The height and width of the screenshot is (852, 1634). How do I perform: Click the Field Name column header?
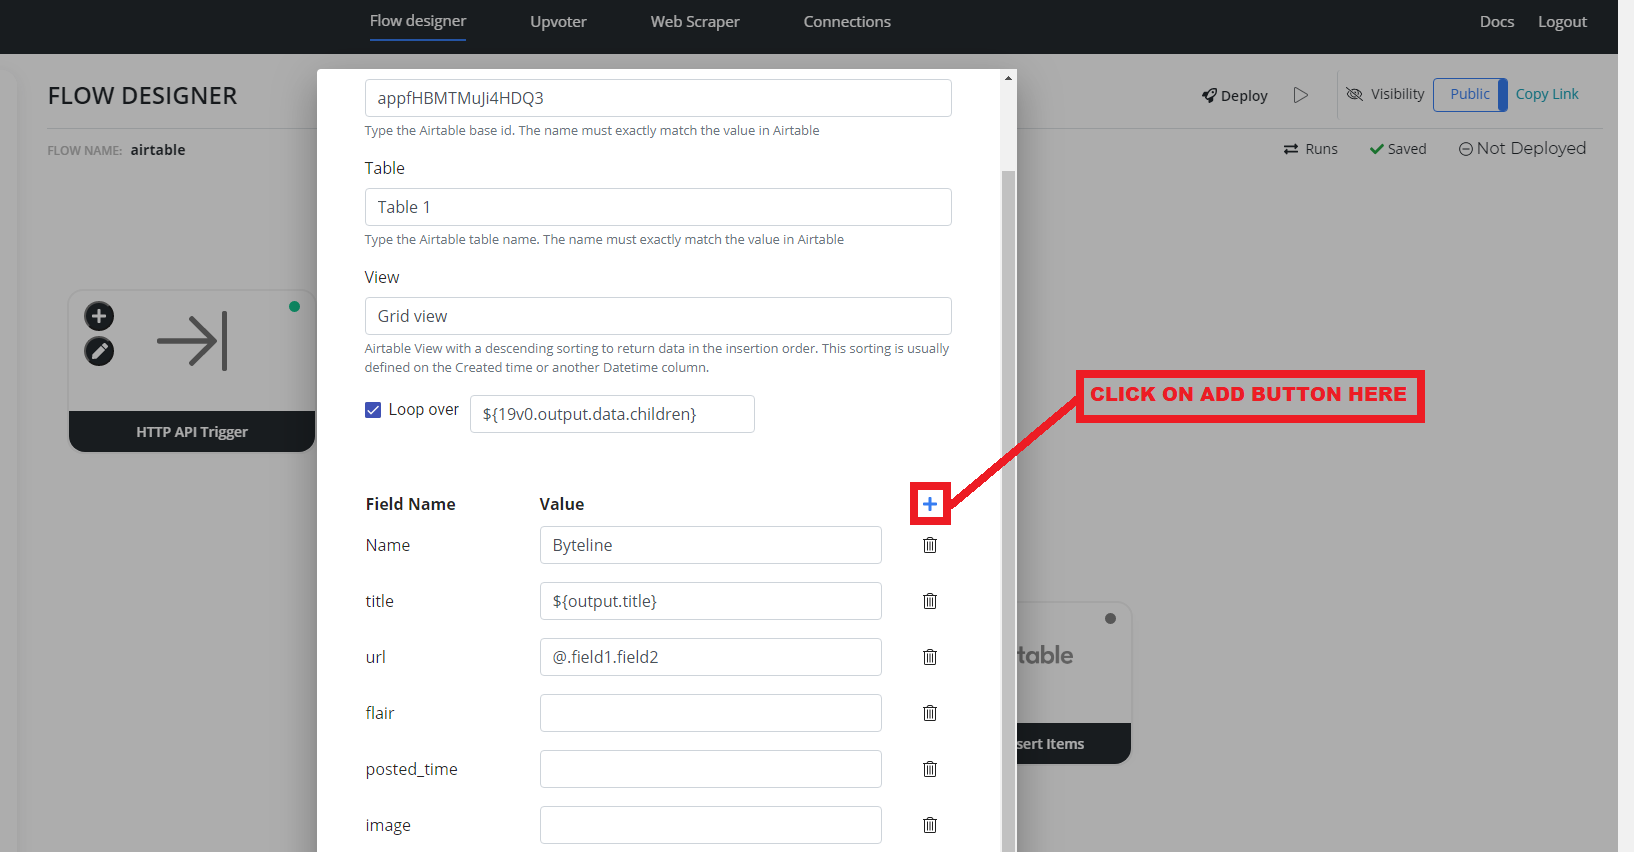410,504
